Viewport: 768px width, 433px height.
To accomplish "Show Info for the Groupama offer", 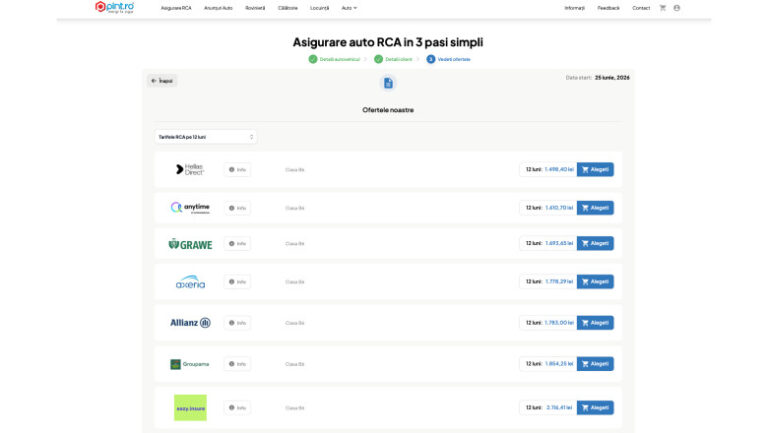I will [238, 364].
